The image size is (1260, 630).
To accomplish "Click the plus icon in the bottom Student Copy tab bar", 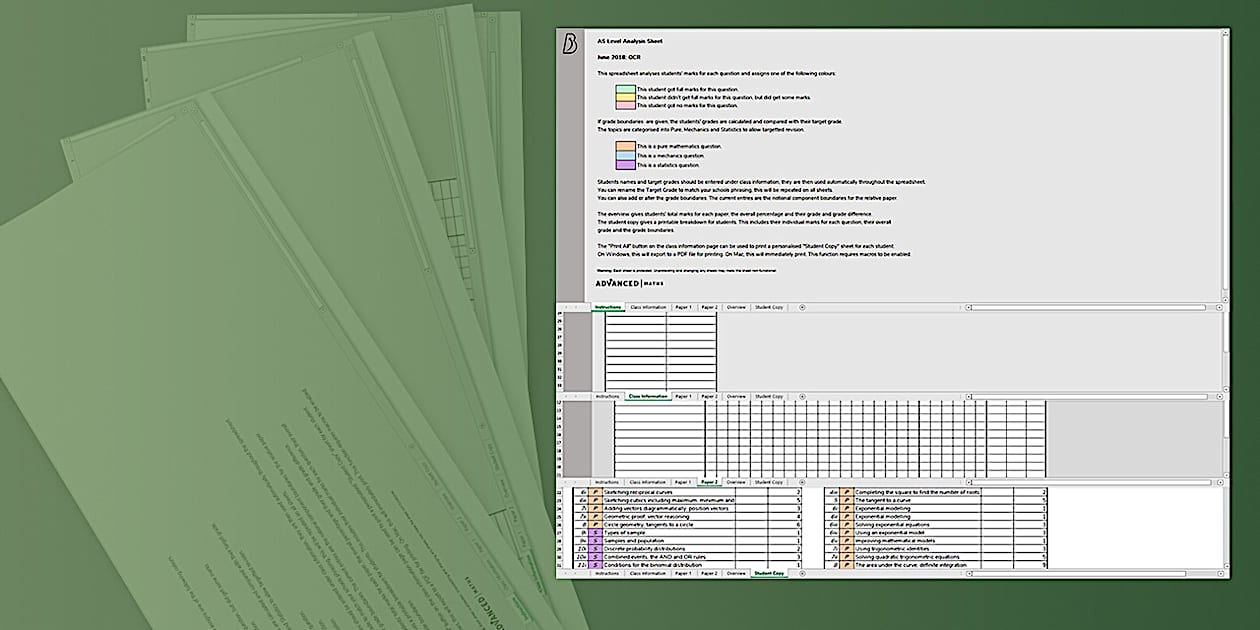I will pyautogui.click(x=802, y=573).
